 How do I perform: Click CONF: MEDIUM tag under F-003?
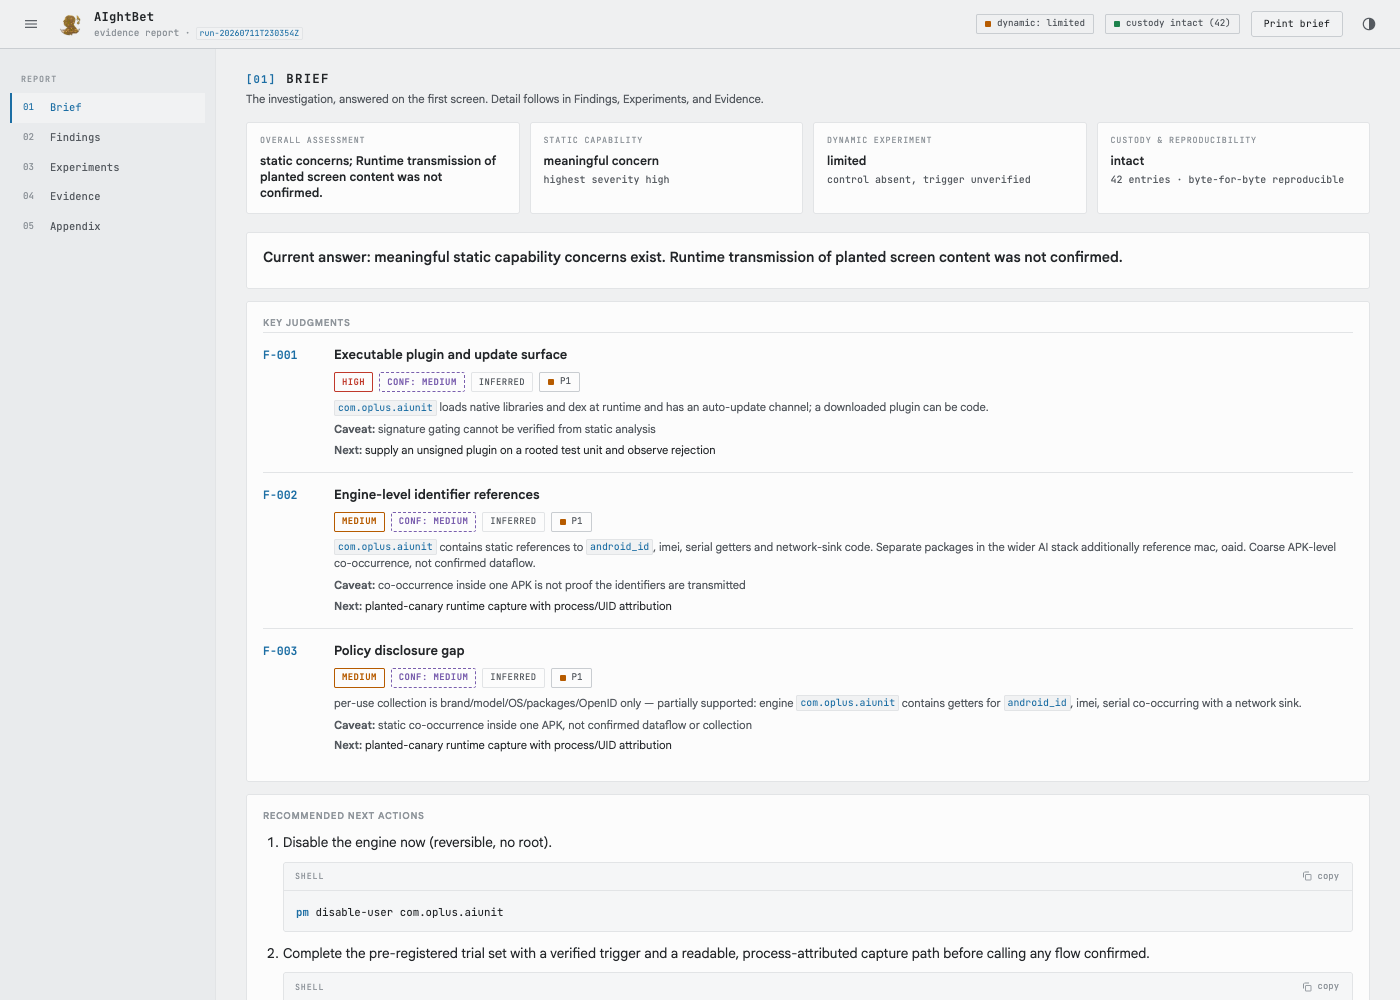click(433, 677)
